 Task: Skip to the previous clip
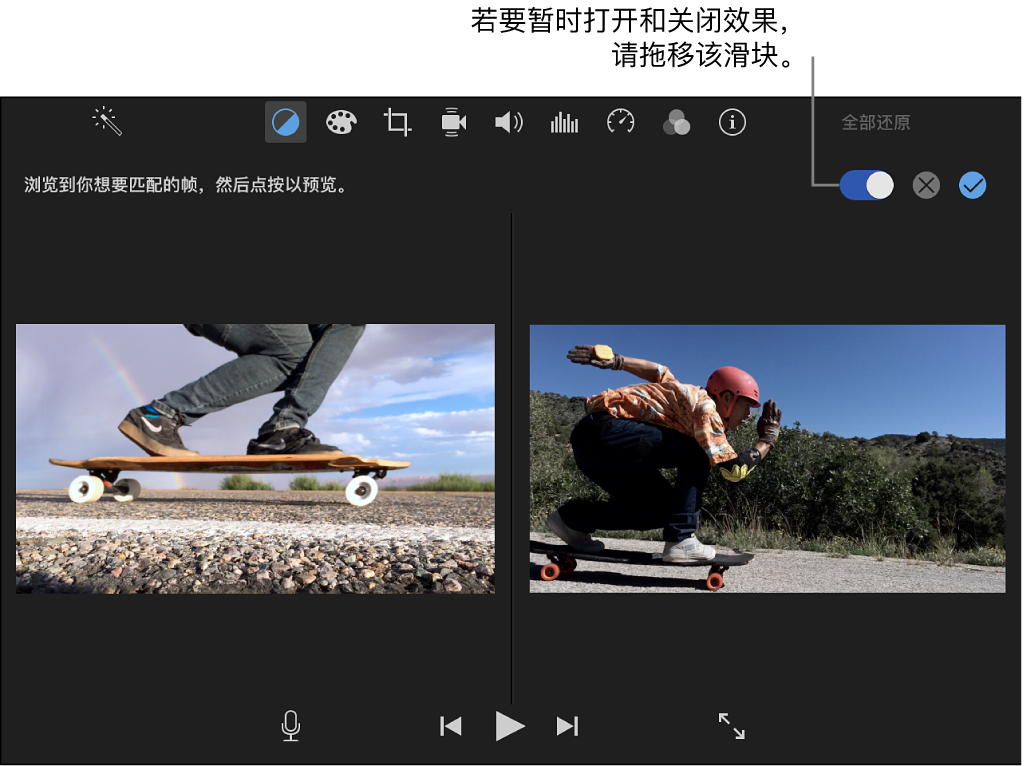(451, 726)
